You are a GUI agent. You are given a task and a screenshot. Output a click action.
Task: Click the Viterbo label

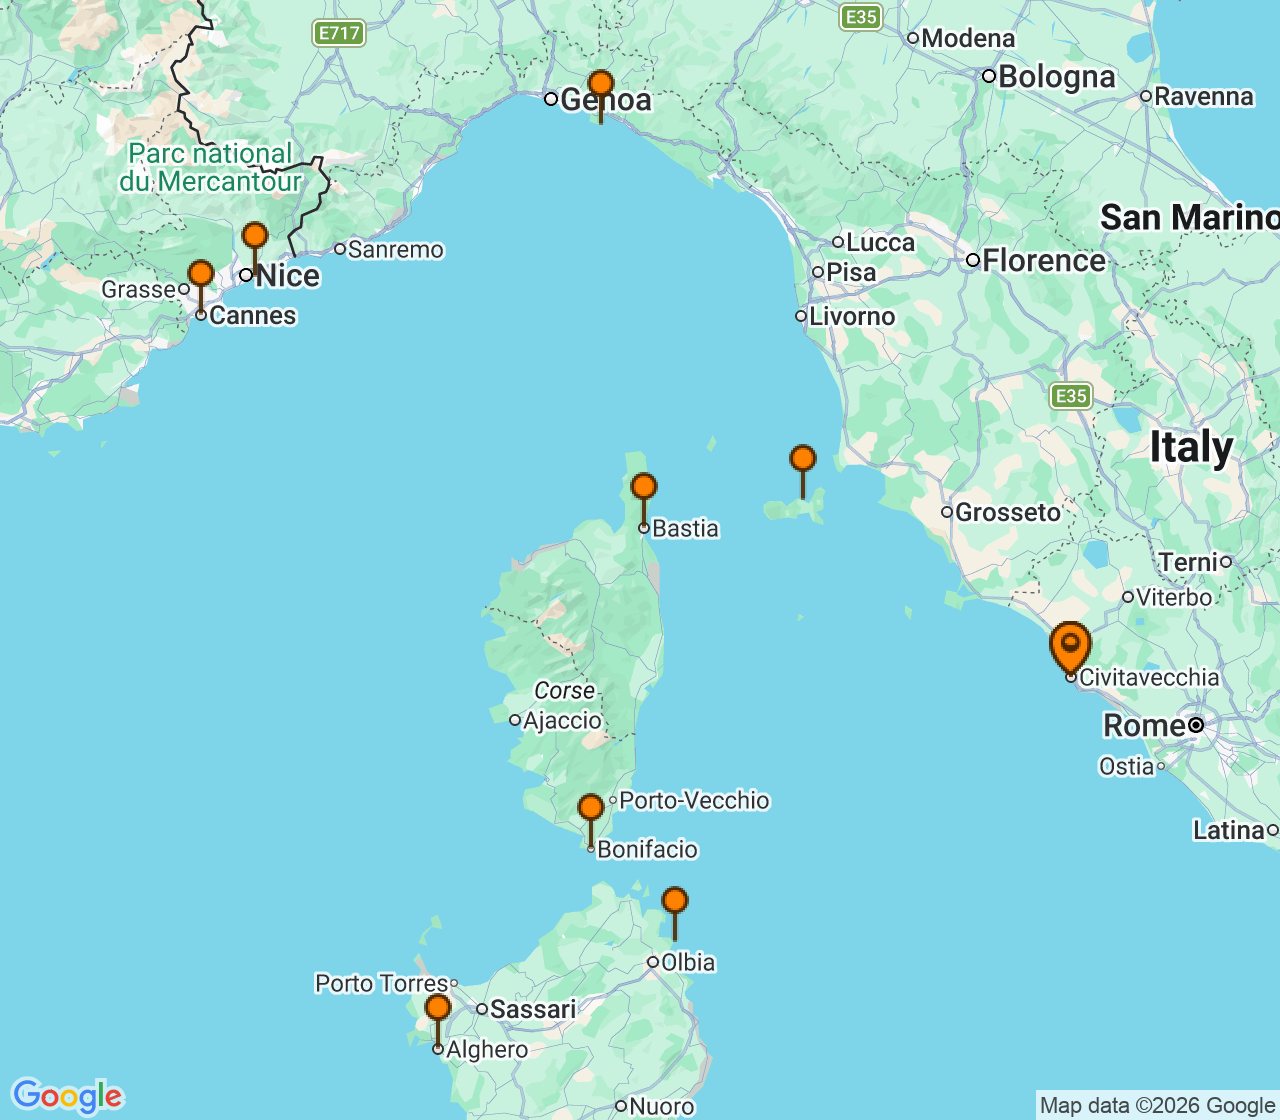point(1174,598)
